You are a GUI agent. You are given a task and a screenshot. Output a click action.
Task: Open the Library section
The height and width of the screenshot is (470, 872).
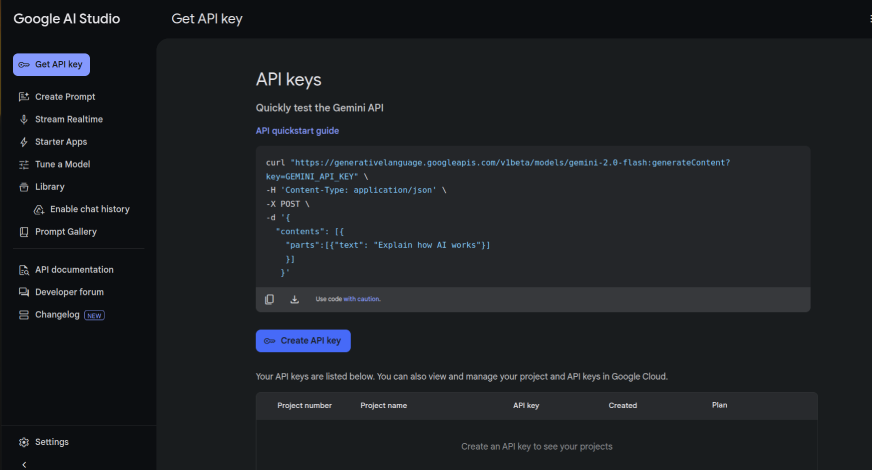coord(49,187)
